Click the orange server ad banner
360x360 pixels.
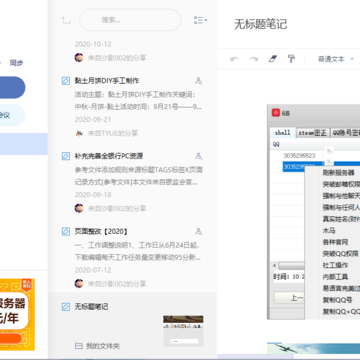click(17, 314)
